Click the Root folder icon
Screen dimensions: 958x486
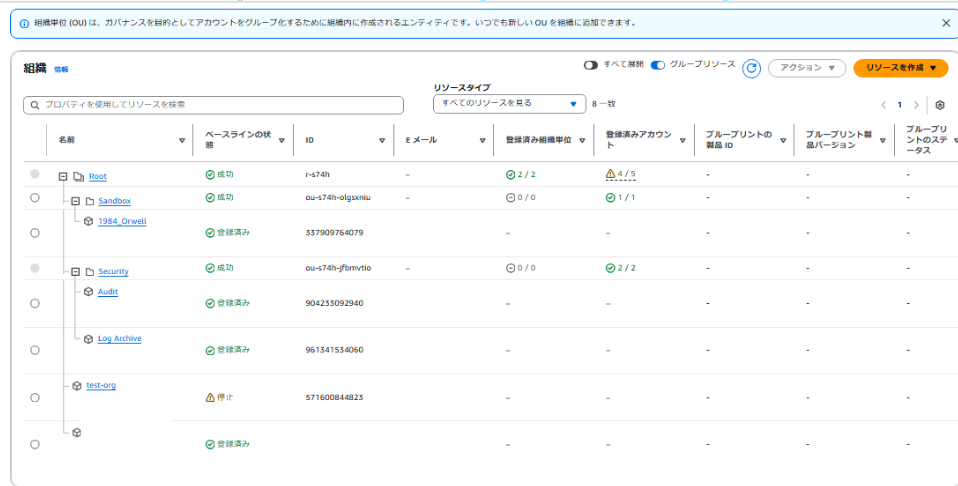(x=78, y=176)
